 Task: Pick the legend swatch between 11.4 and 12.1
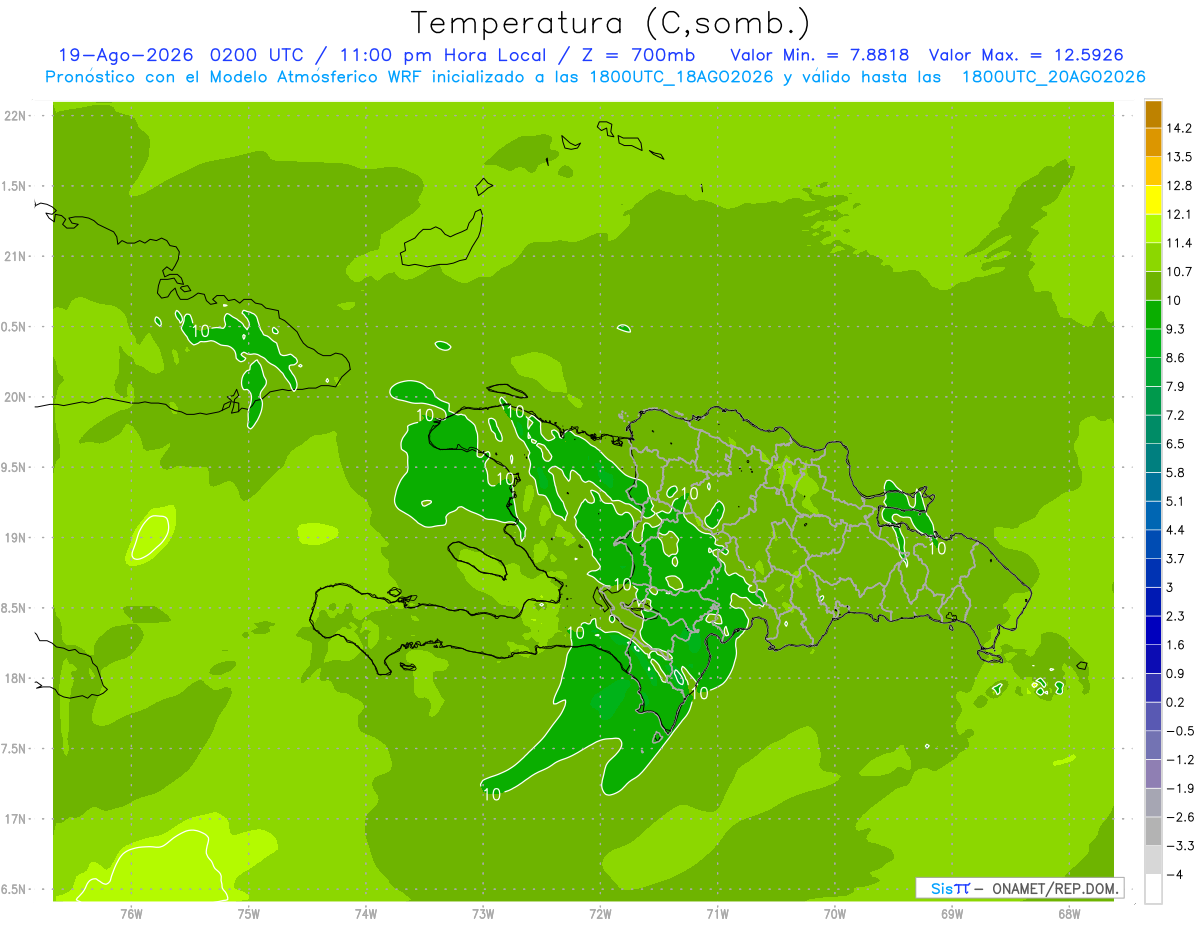pos(1153,228)
